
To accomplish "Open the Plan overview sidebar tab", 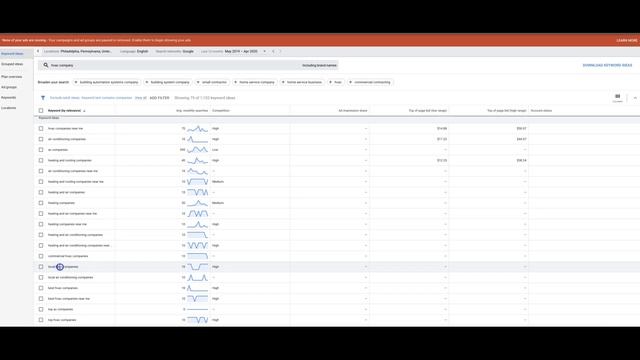I will click(x=11, y=77).
